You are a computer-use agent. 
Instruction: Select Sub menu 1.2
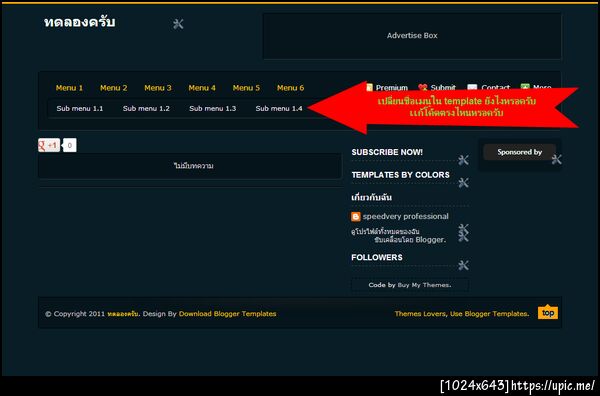coord(146,108)
